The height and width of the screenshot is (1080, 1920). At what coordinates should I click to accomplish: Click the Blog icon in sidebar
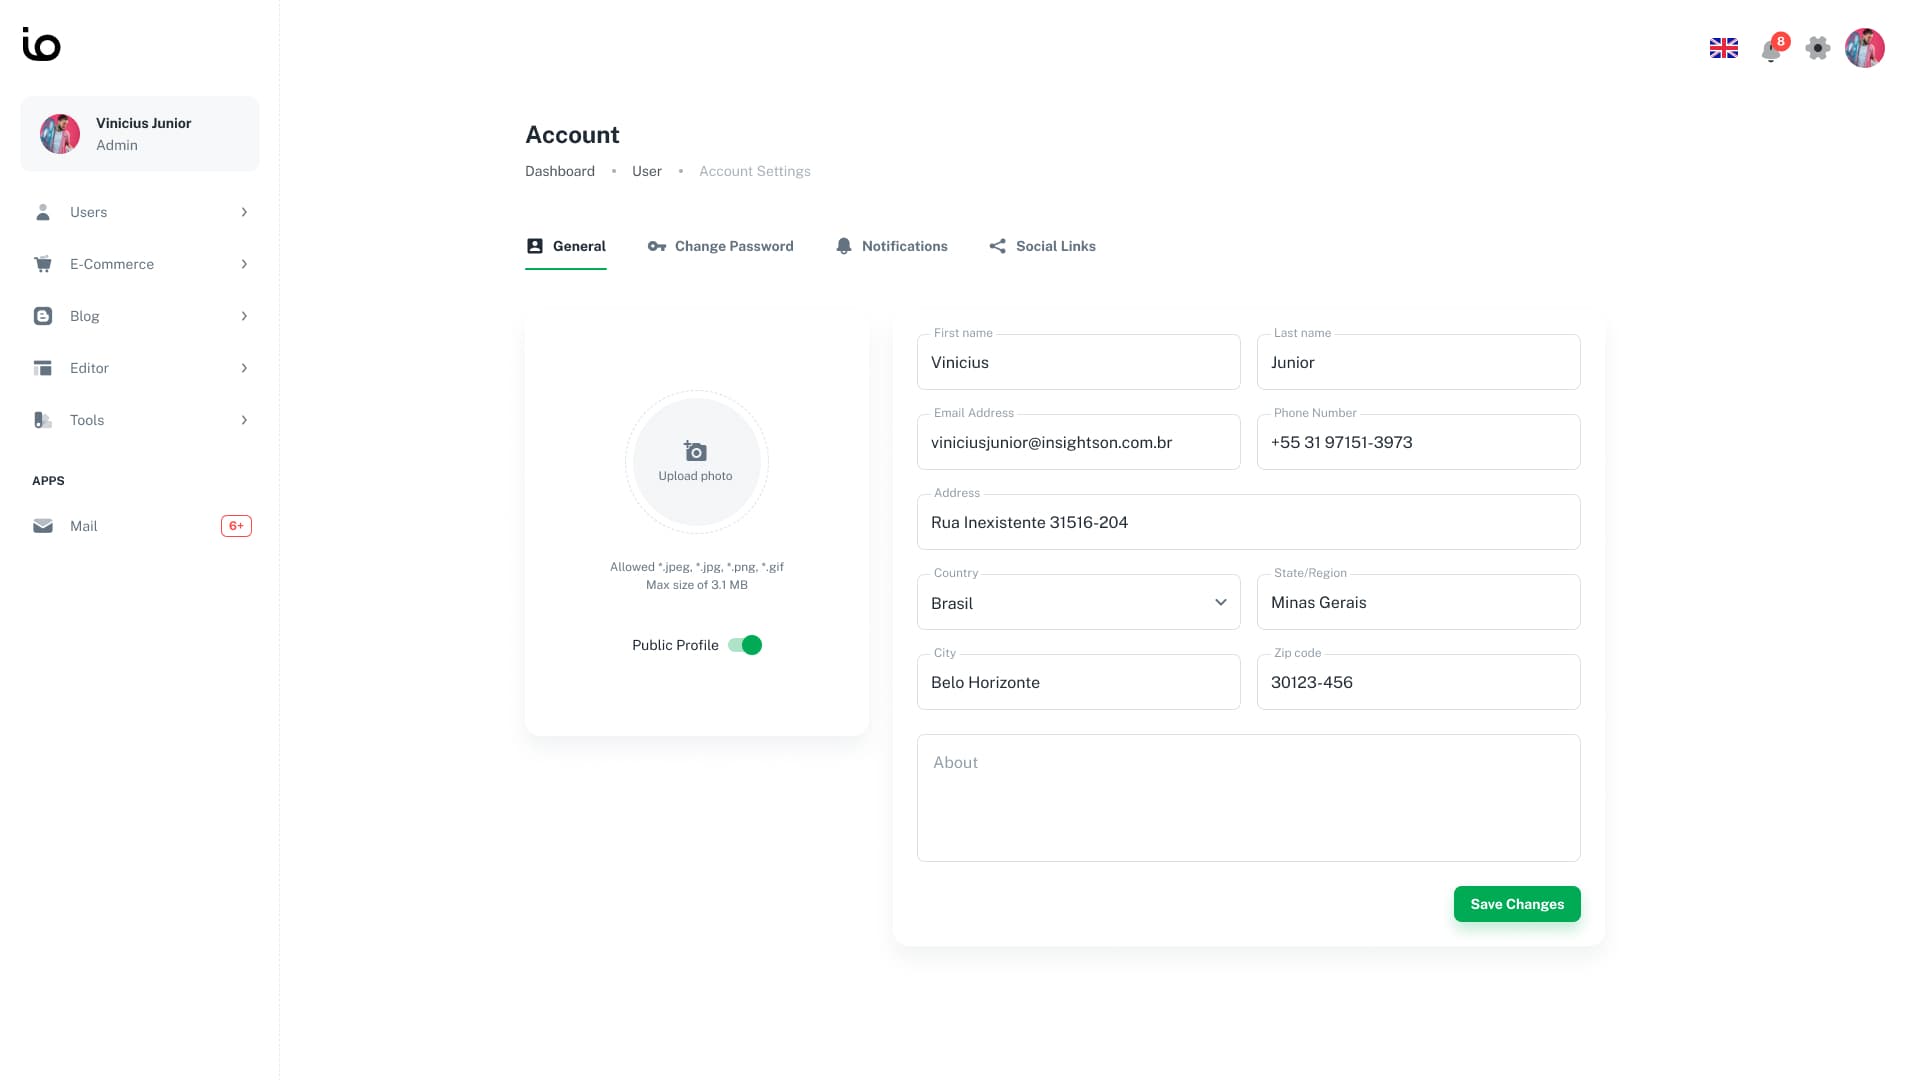[43, 316]
